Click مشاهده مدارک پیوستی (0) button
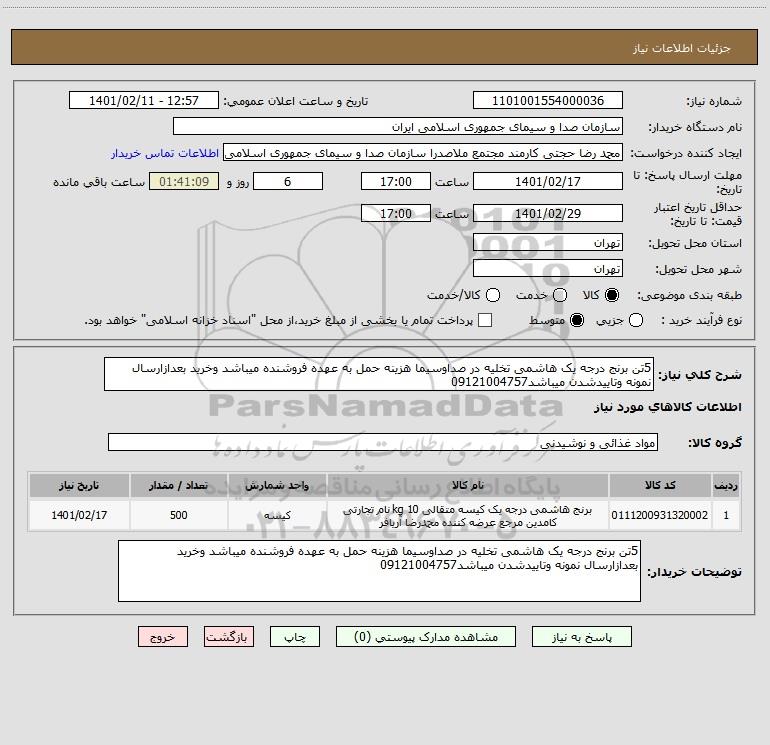The image size is (770, 745). pyautogui.click(x=426, y=637)
